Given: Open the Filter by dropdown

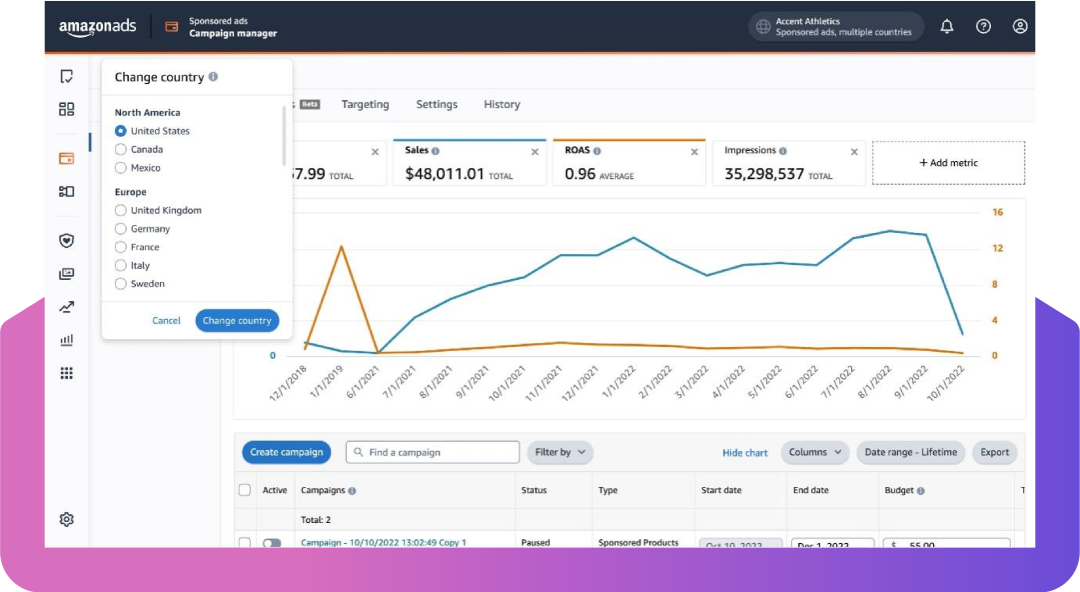Looking at the screenshot, I should tap(559, 452).
